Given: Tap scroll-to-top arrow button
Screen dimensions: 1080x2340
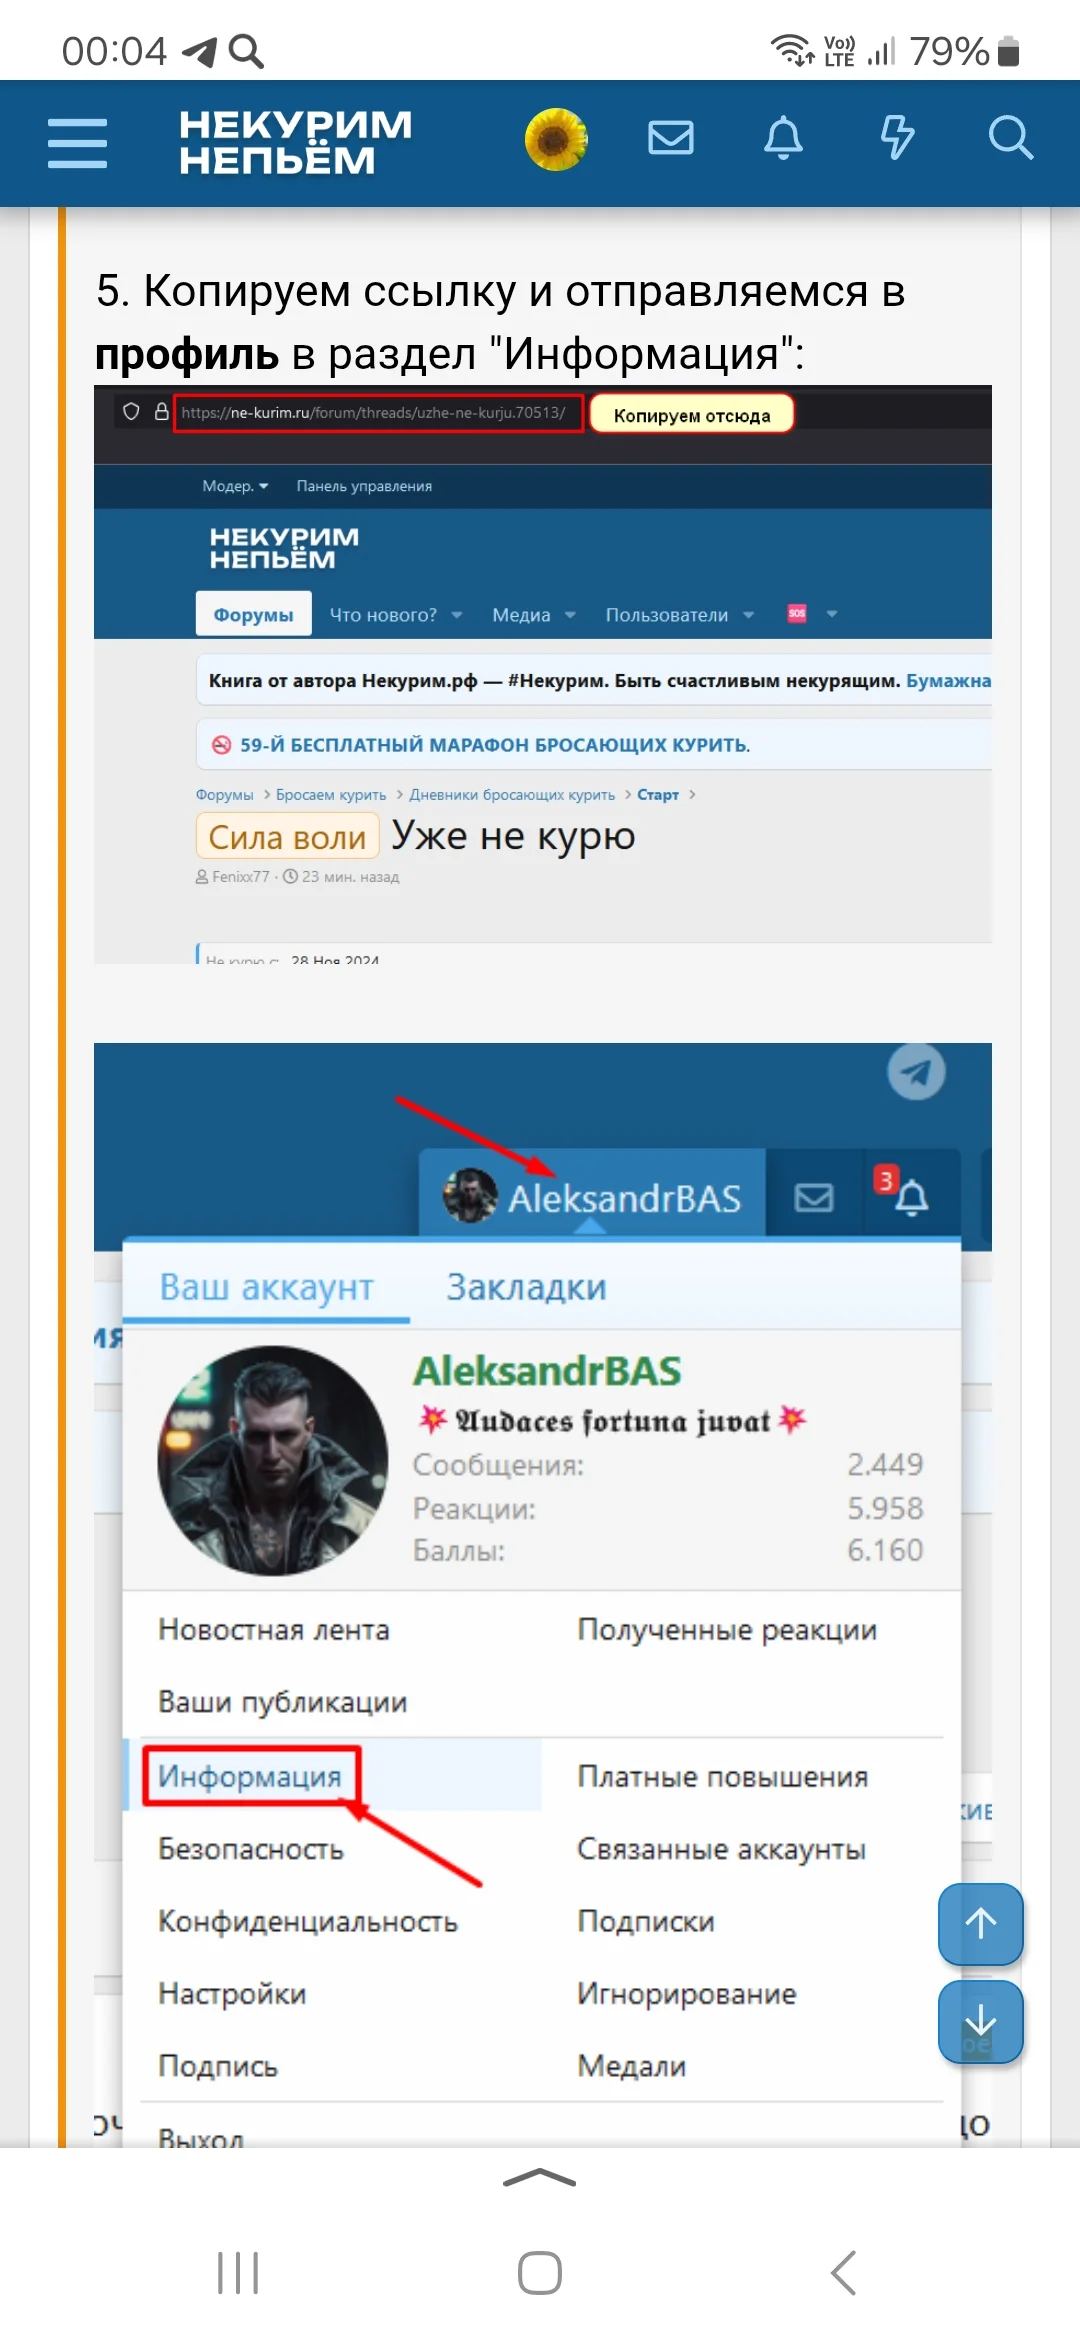Looking at the screenshot, I should coord(981,1923).
